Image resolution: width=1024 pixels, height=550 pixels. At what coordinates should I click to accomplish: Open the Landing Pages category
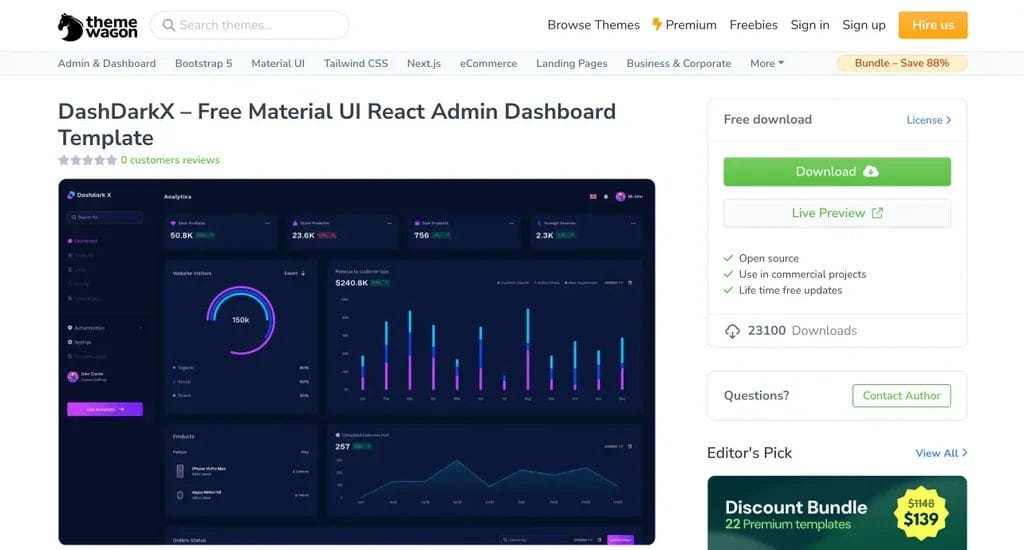(571, 63)
